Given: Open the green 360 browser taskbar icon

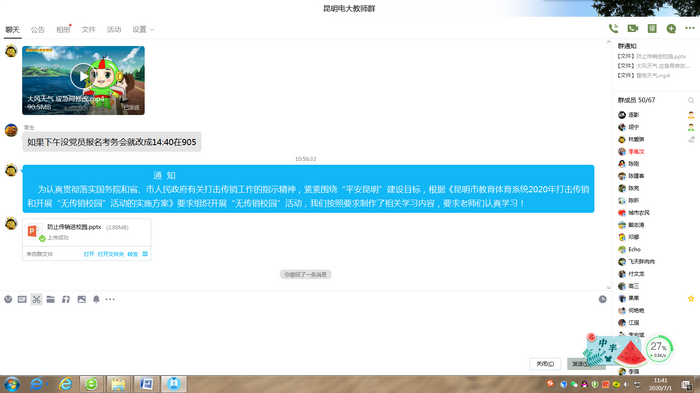Looking at the screenshot, I should coord(92,384).
